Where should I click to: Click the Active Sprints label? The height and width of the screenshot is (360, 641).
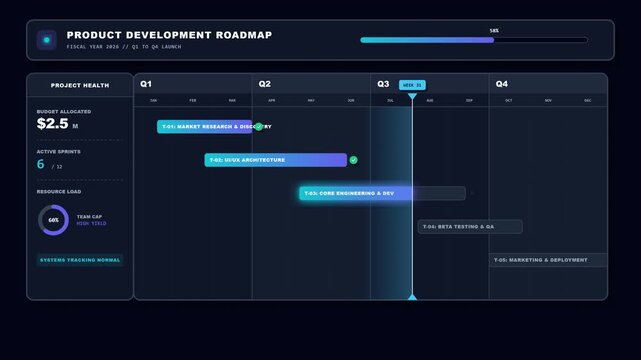pos(58,152)
